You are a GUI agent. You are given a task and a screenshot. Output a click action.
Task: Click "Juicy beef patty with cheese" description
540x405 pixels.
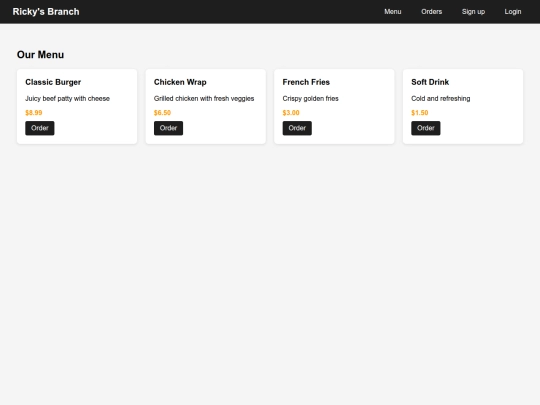pos(68,98)
